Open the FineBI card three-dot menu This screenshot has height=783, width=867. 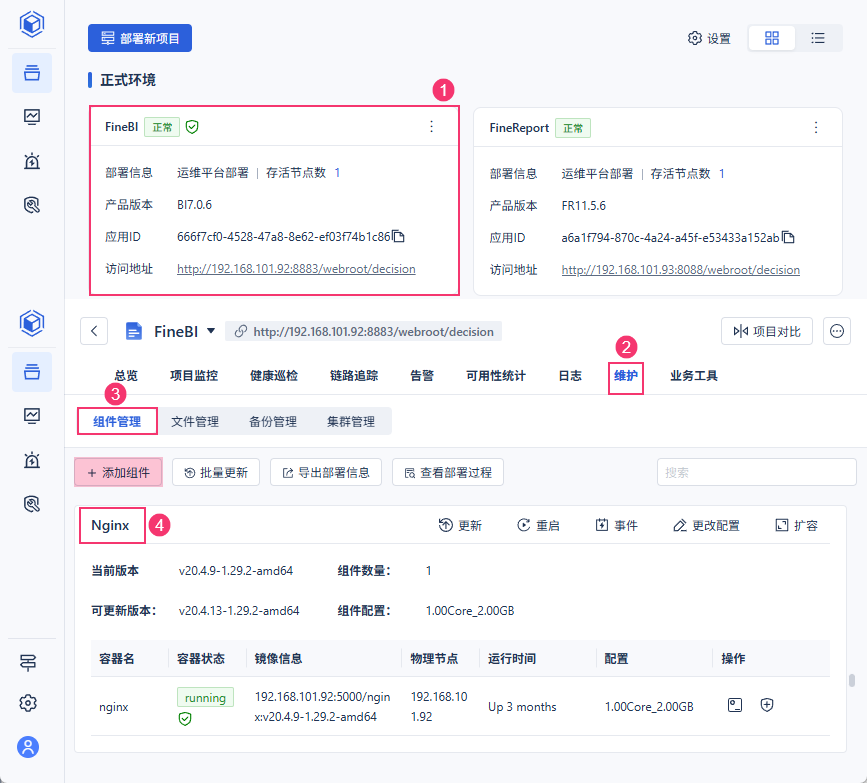click(431, 127)
